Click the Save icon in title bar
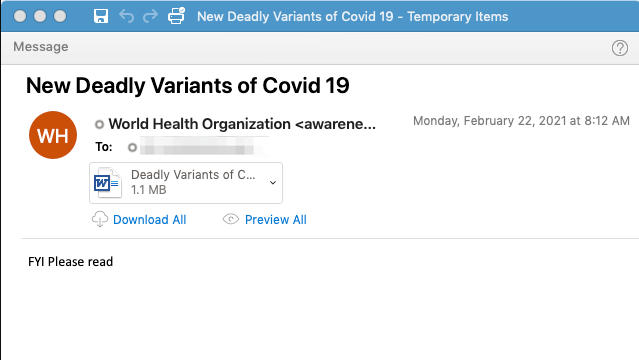This screenshot has width=639, height=360. tap(101, 16)
